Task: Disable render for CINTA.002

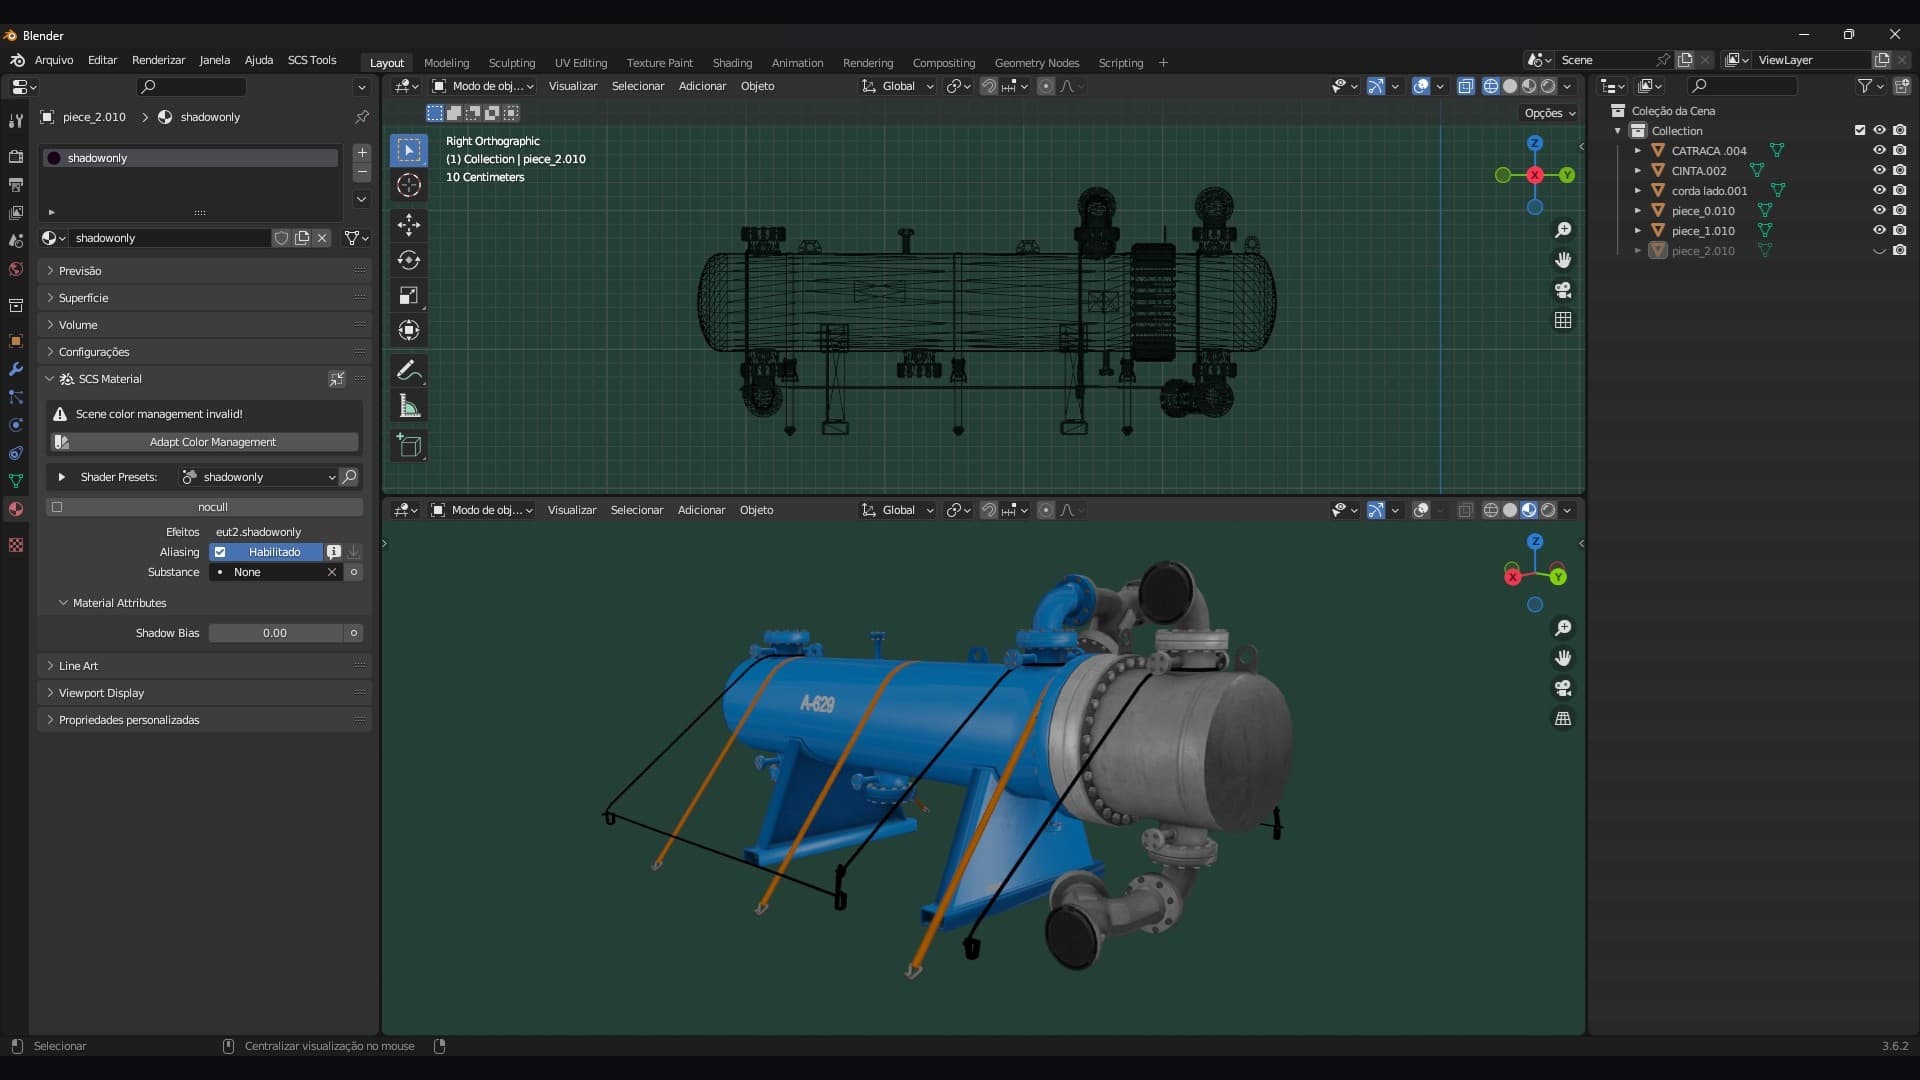Action: click(1900, 170)
